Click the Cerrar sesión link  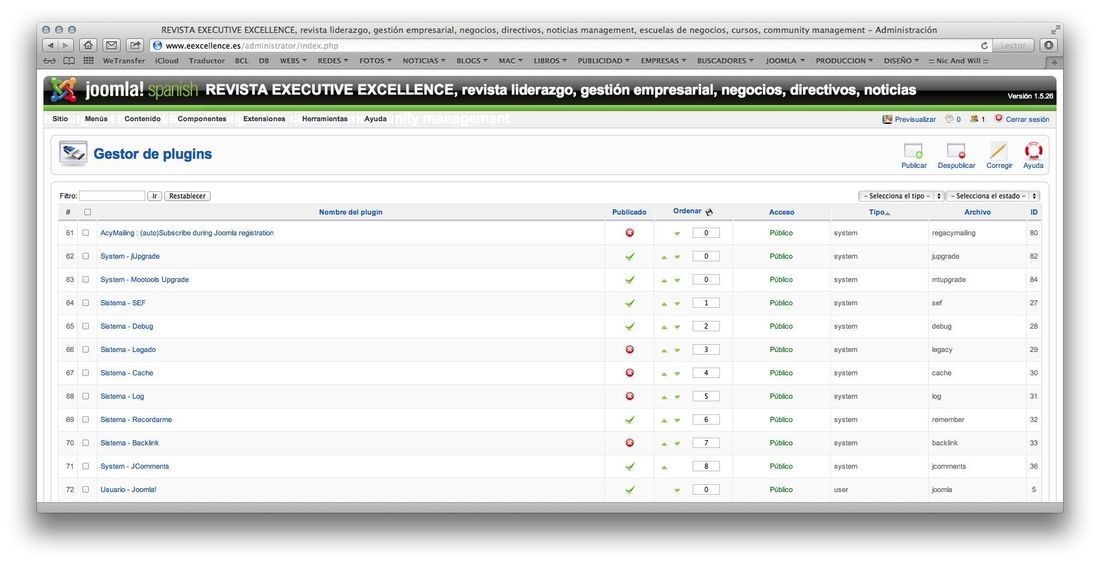[1027, 119]
